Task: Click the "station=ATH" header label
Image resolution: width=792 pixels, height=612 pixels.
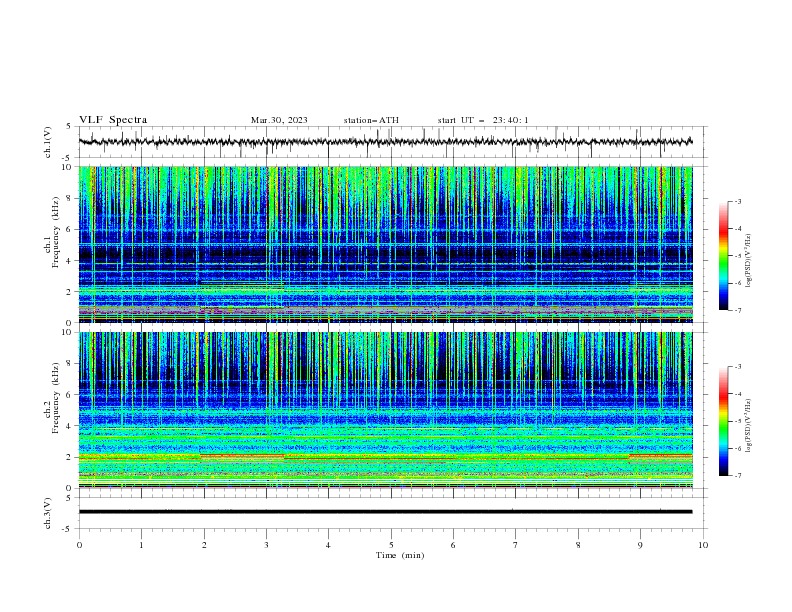Action: 371,120
